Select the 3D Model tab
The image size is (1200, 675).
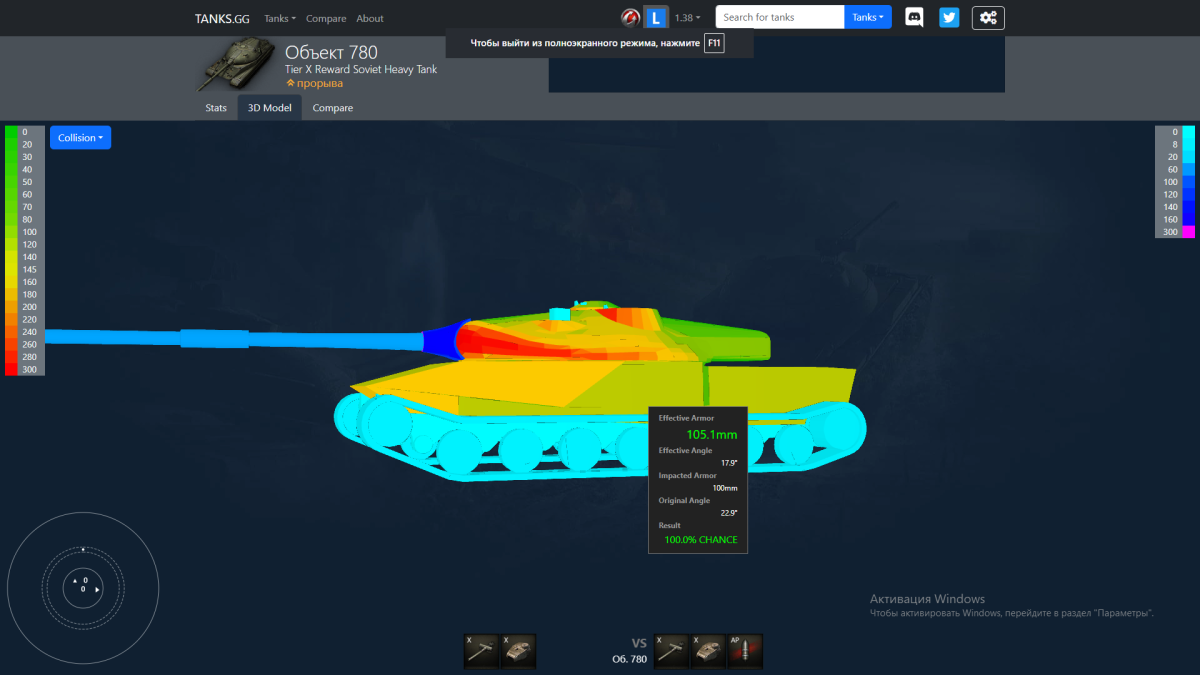pyautogui.click(x=269, y=108)
